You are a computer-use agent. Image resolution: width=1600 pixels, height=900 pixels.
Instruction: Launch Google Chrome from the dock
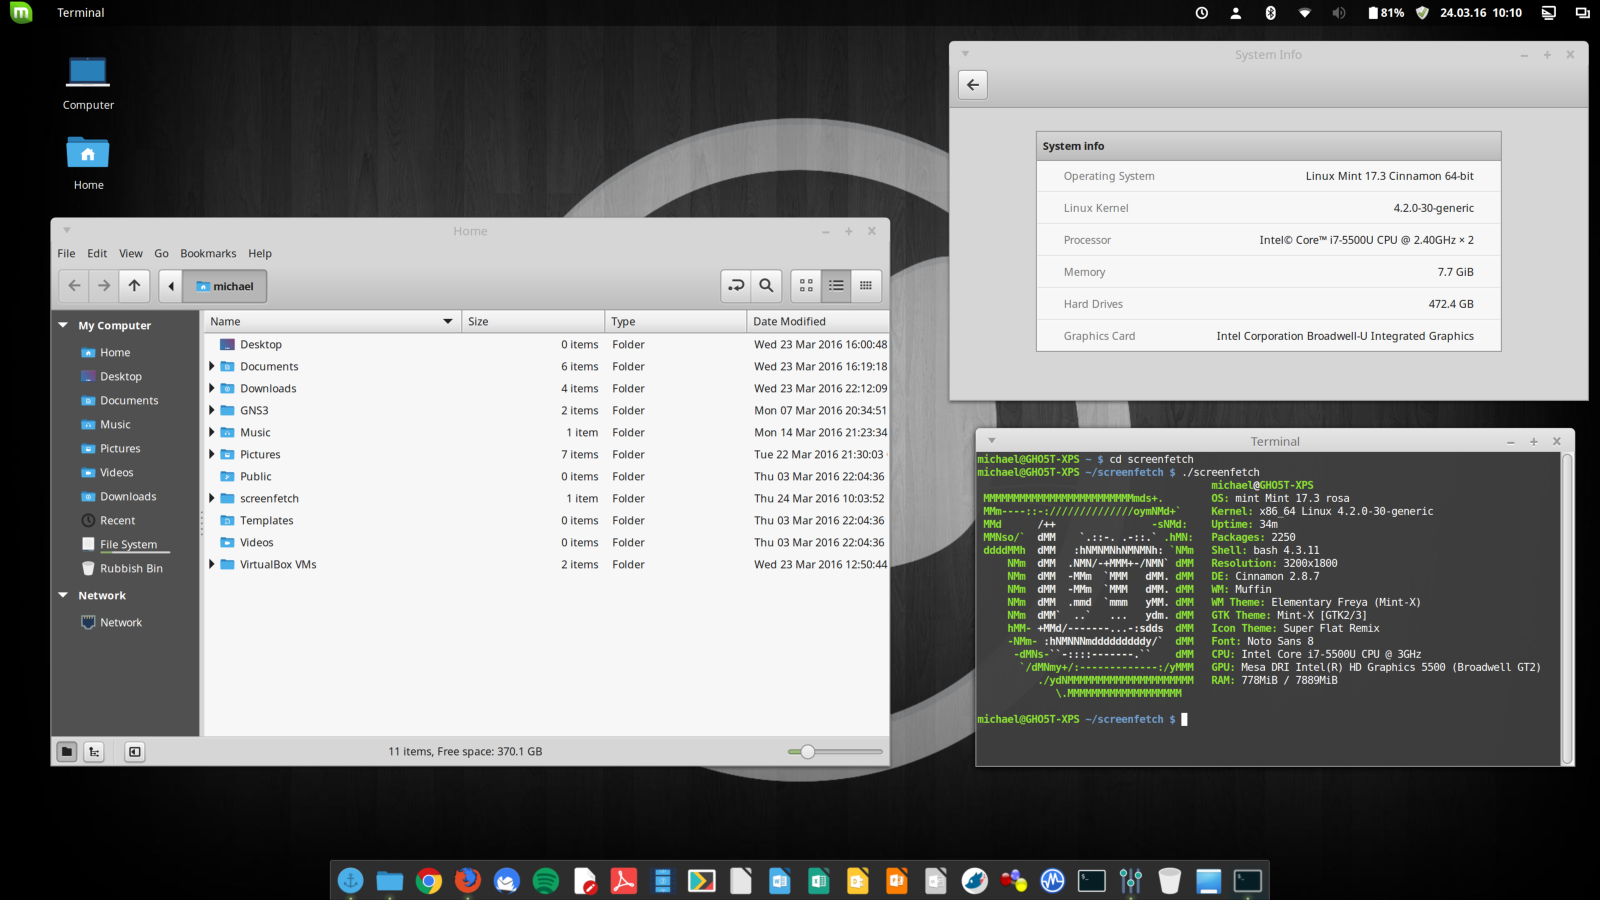click(x=429, y=881)
